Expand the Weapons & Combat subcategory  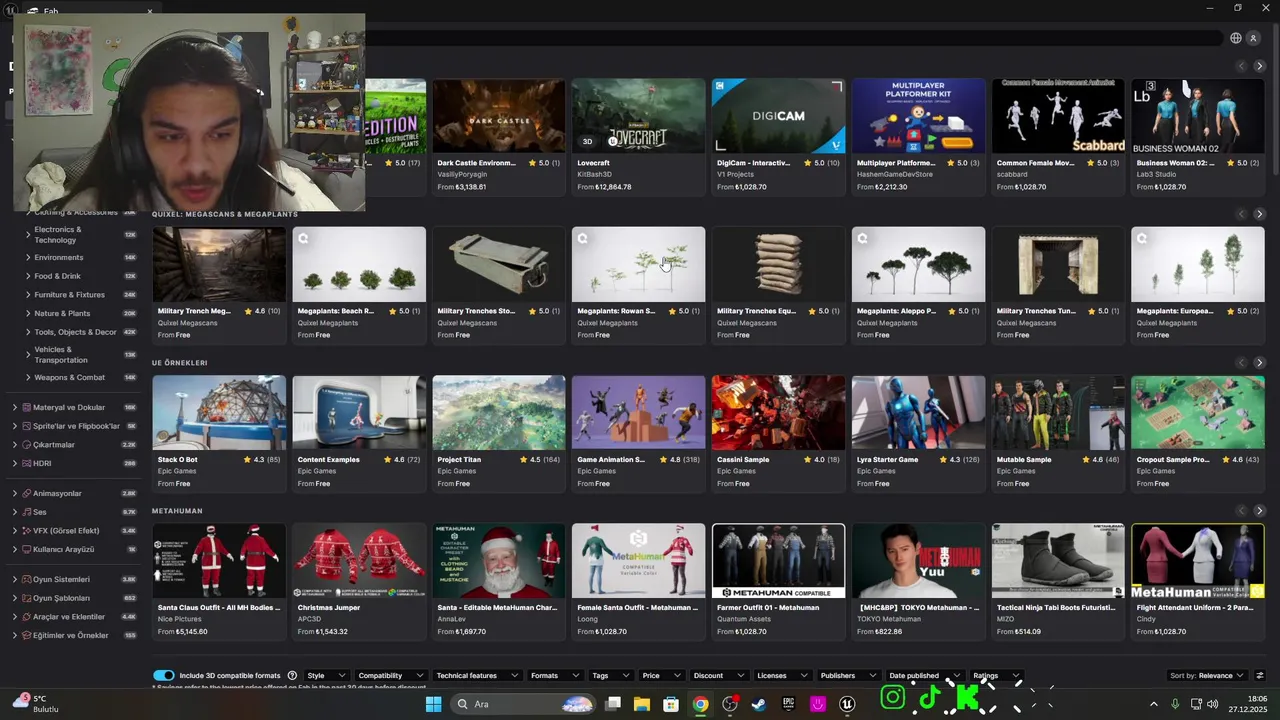pos(27,377)
